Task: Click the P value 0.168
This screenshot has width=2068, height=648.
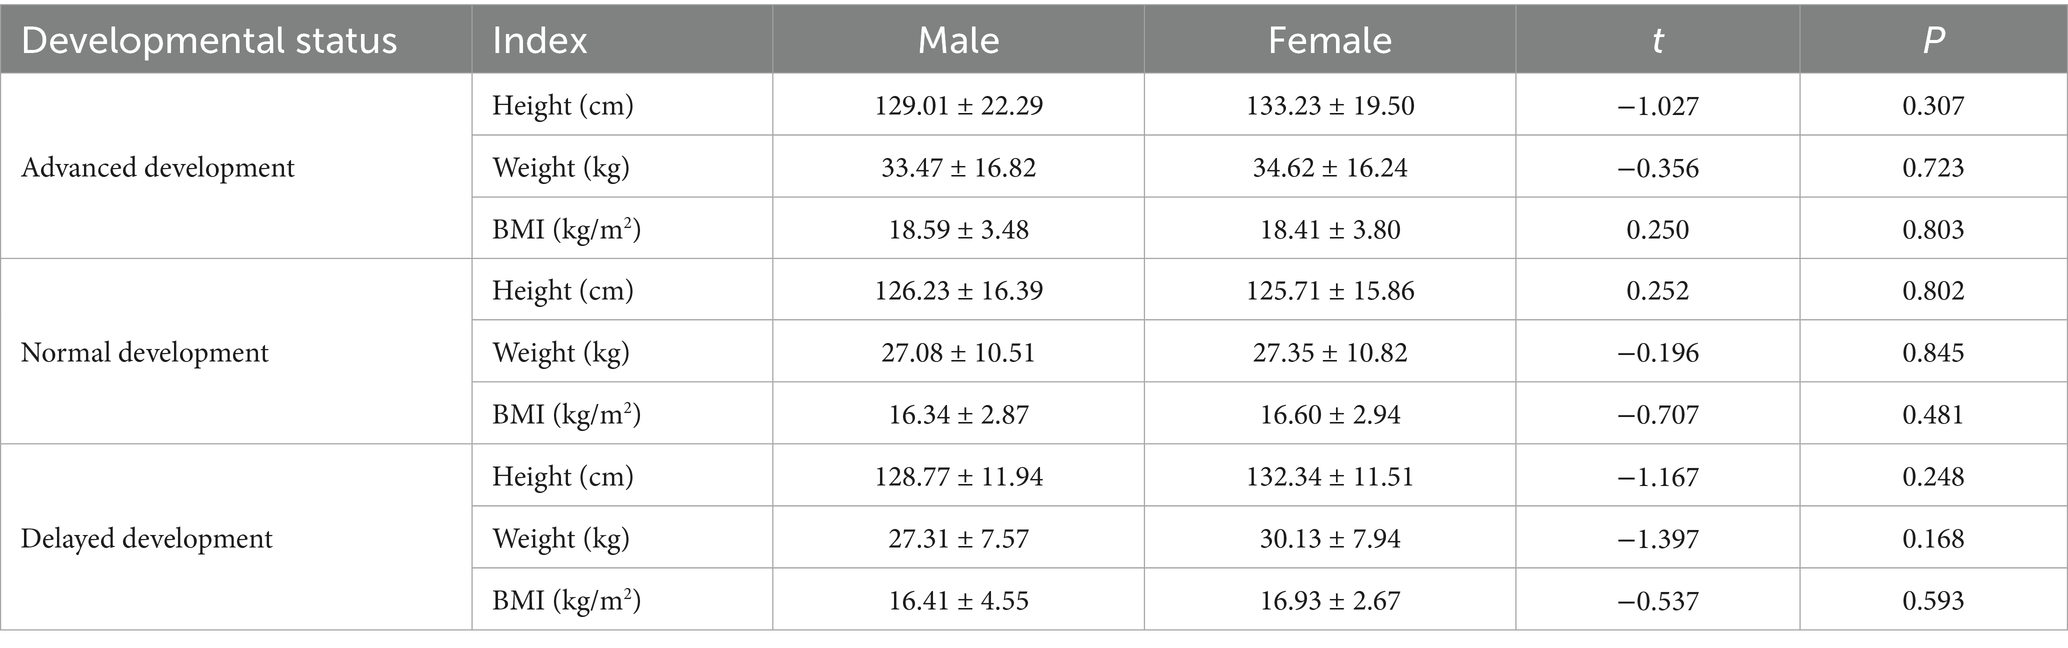Action: pos(1933,539)
